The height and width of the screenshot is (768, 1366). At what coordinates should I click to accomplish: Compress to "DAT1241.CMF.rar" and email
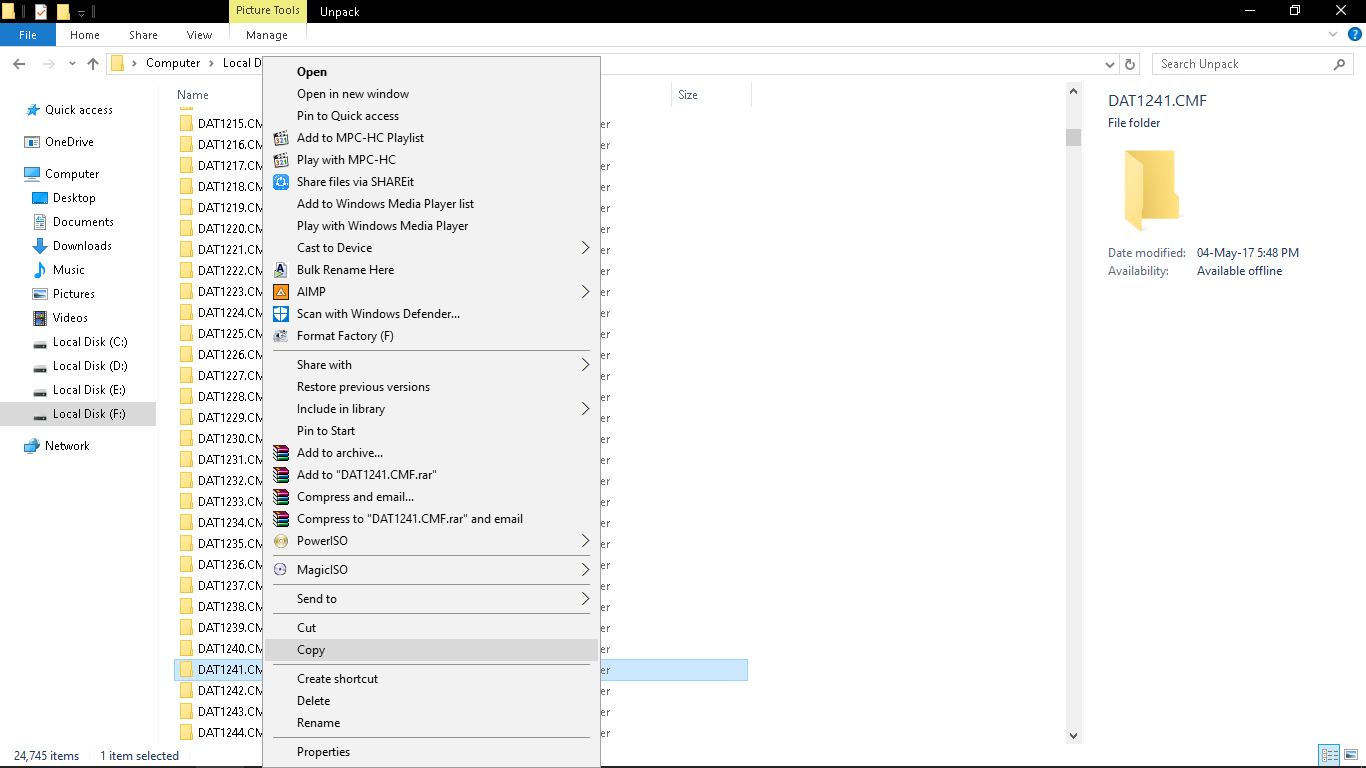pyautogui.click(x=410, y=519)
